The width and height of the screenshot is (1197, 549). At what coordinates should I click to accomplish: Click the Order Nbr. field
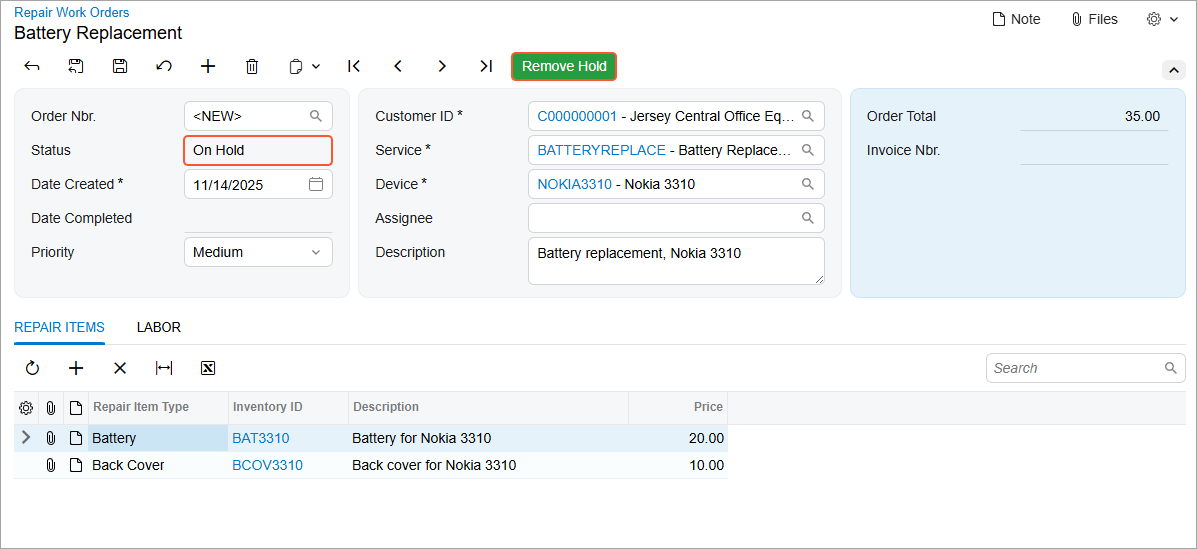tap(258, 116)
